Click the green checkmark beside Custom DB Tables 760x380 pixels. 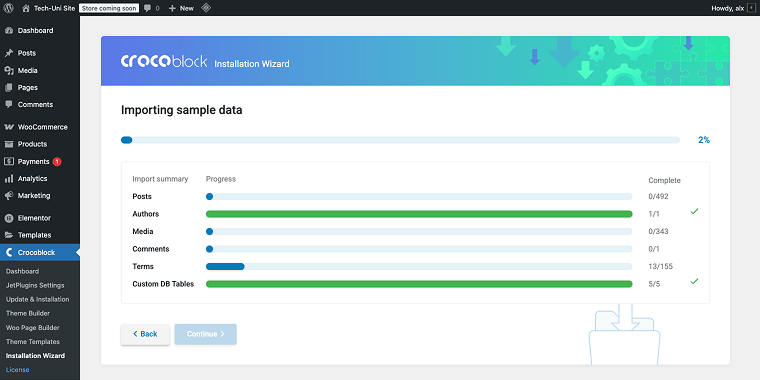pos(694,281)
